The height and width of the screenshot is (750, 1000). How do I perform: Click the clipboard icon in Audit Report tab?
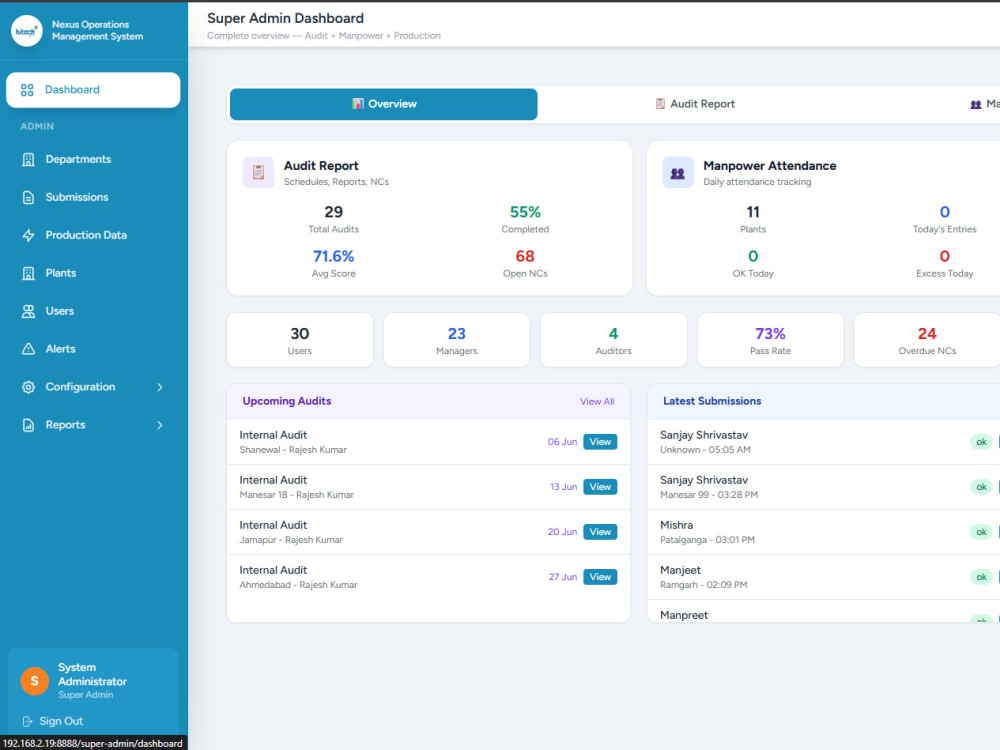coord(660,104)
